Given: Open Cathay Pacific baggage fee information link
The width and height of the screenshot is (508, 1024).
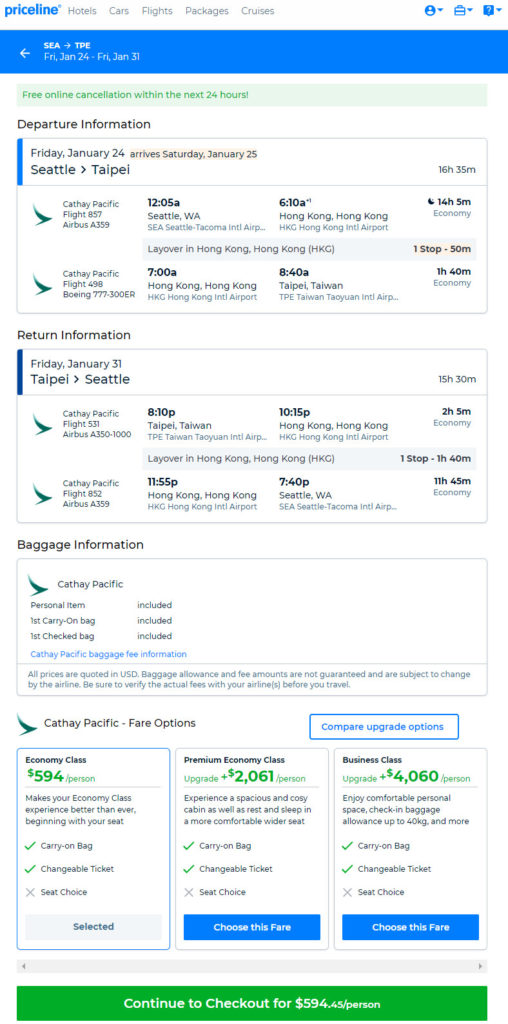Looking at the screenshot, I should point(108,654).
